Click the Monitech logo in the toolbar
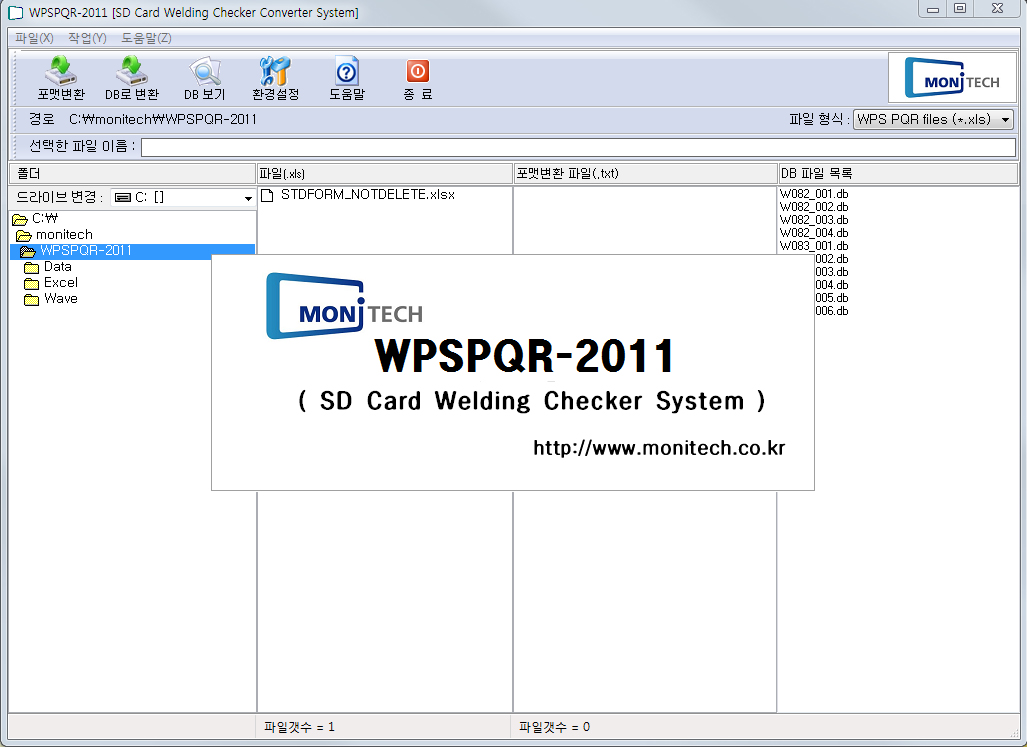This screenshot has width=1027, height=747. point(952,78)
